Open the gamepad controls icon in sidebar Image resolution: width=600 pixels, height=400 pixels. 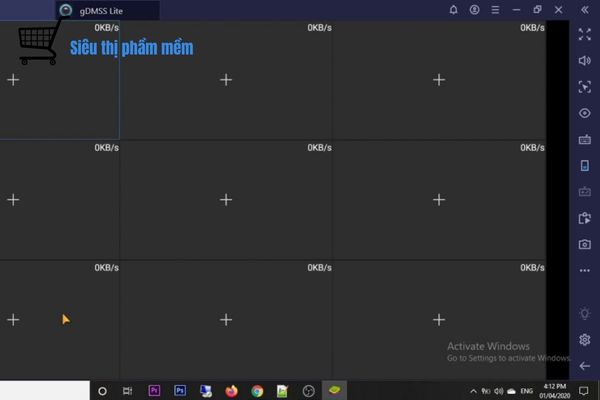click(x=584, y=191)
